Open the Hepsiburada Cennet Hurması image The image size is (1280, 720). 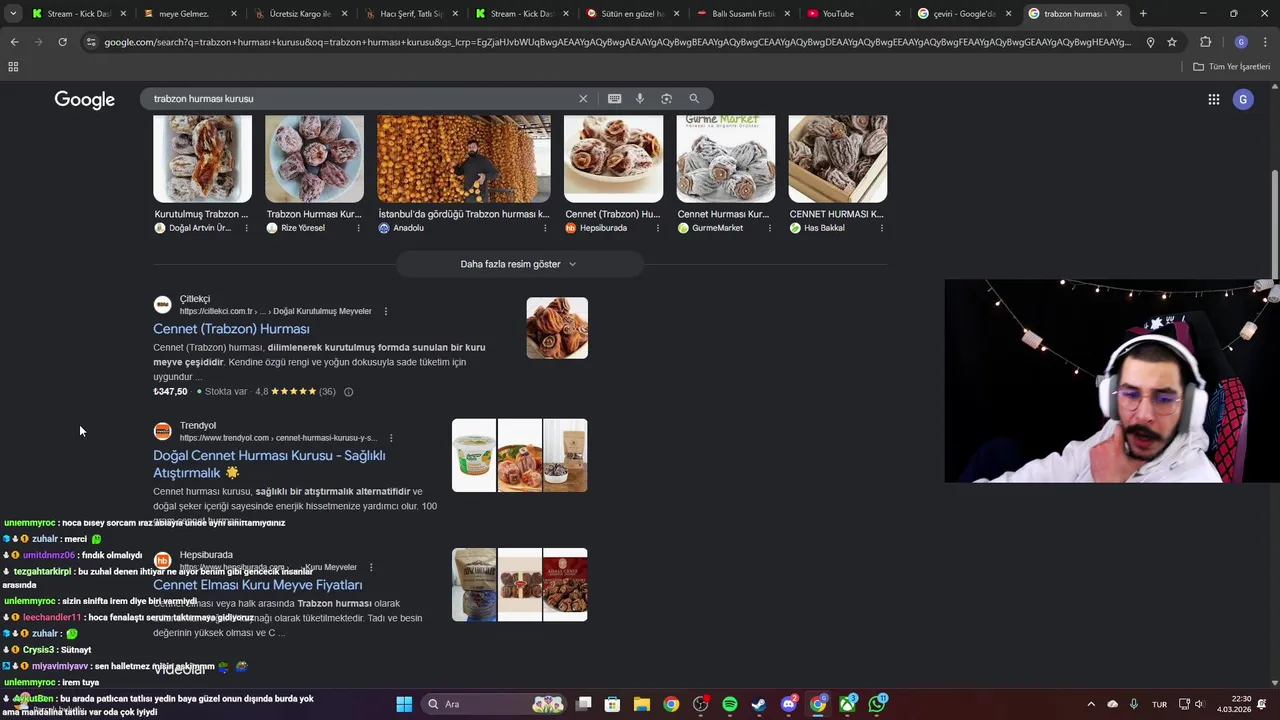click(613, 159)
